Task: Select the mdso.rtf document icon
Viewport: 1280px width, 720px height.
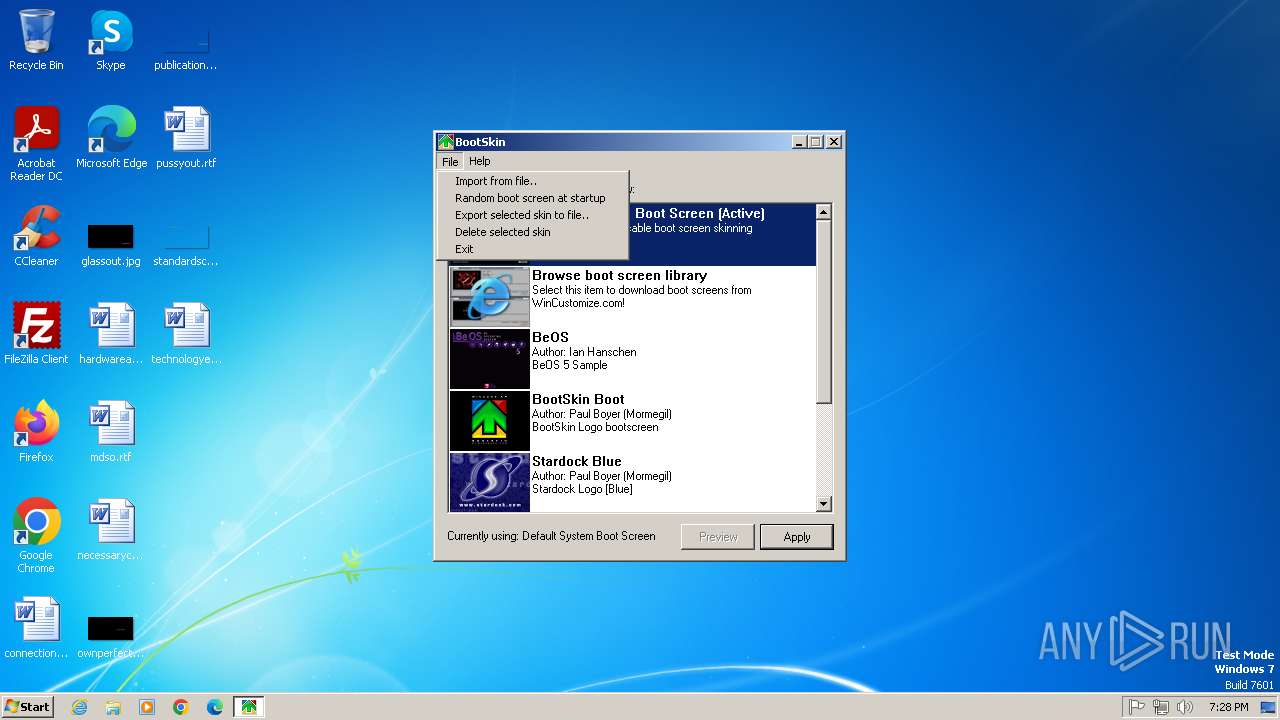Action: click(x=111, y=432)
